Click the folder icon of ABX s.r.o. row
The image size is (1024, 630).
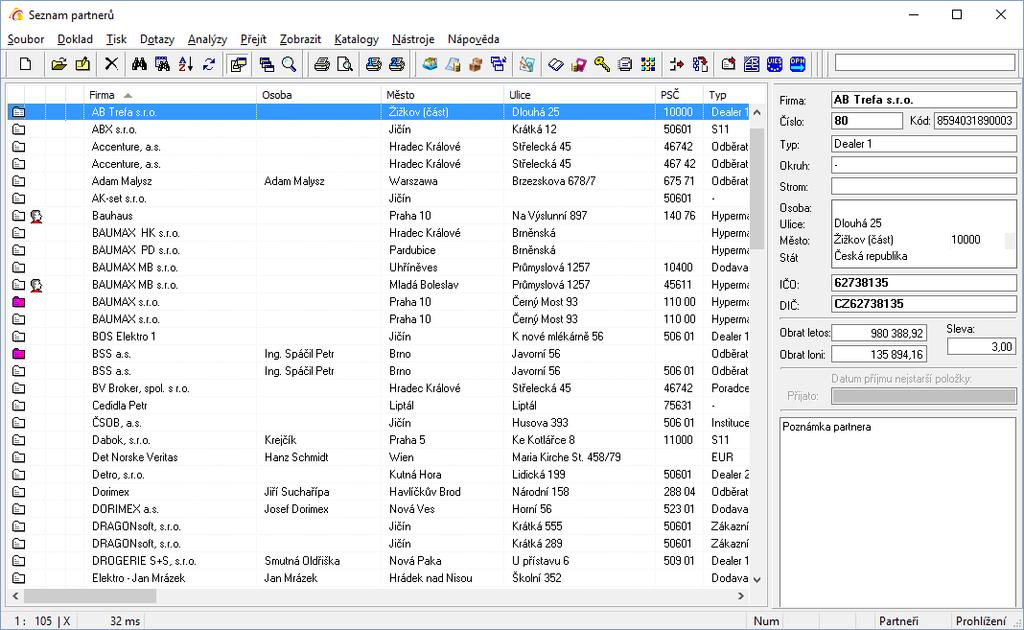pos(18,129)
